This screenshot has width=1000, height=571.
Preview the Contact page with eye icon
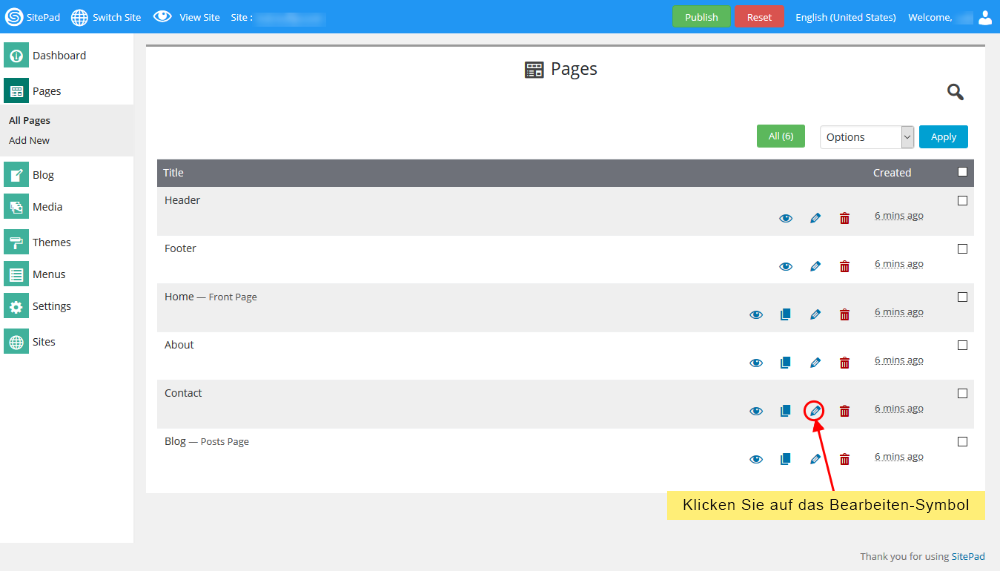(x=756, y=411)
